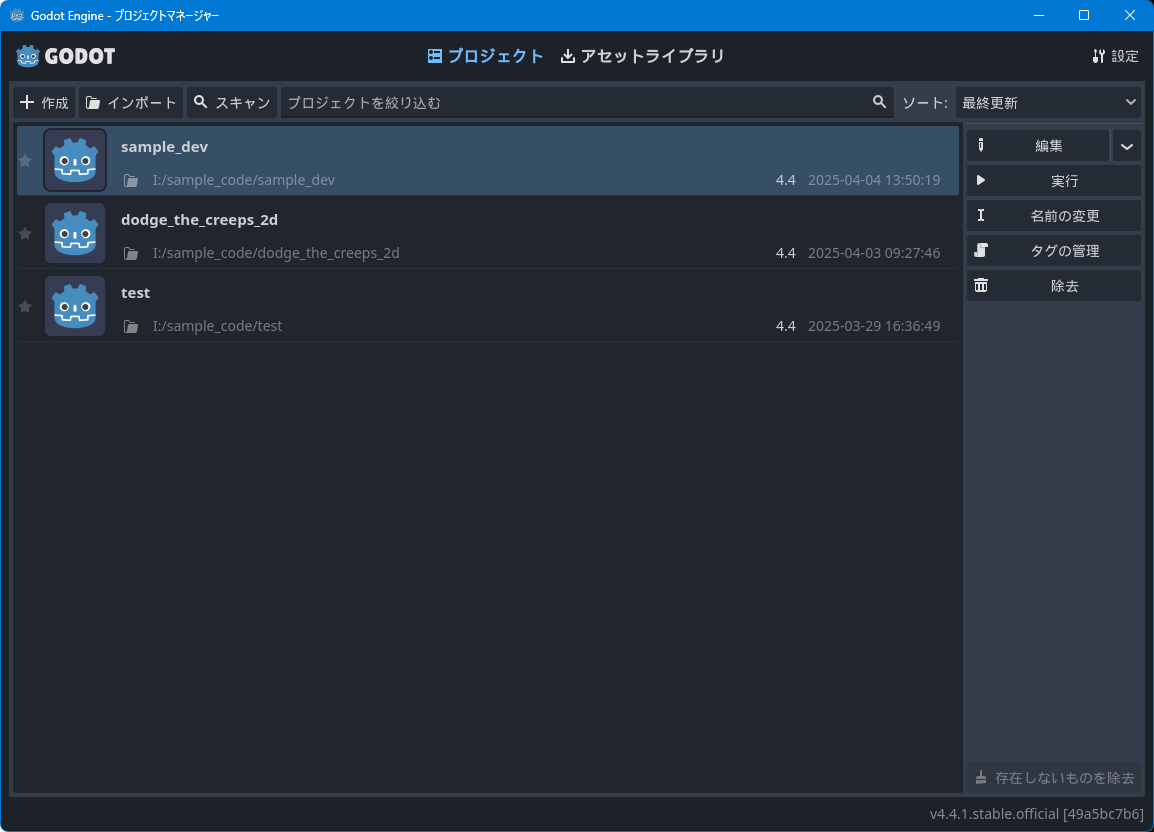1154x832 pixels.
Task: Select the dodge_the_creeps_2d project name
Action: click(199, 219)
